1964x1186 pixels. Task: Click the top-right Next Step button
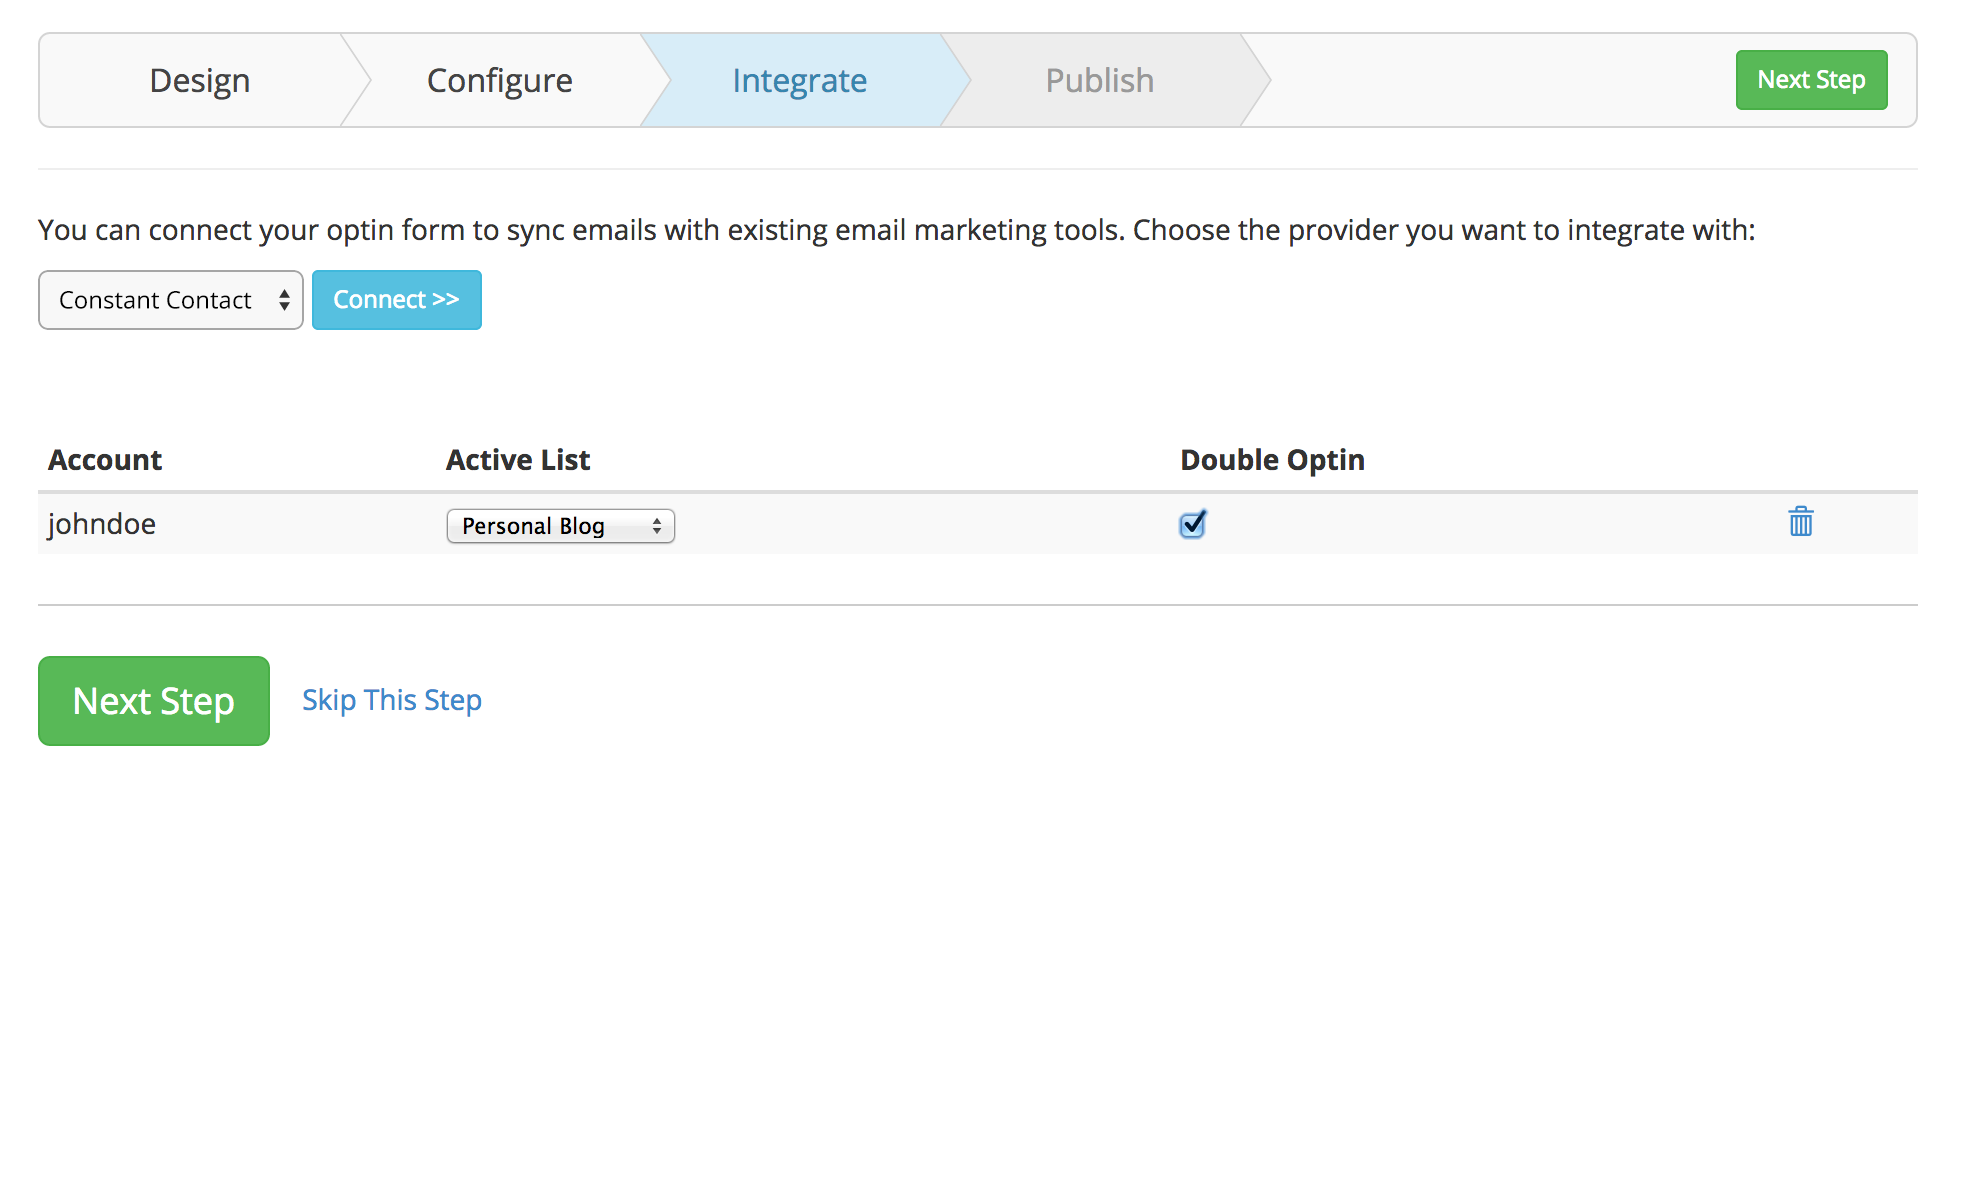1811,80
